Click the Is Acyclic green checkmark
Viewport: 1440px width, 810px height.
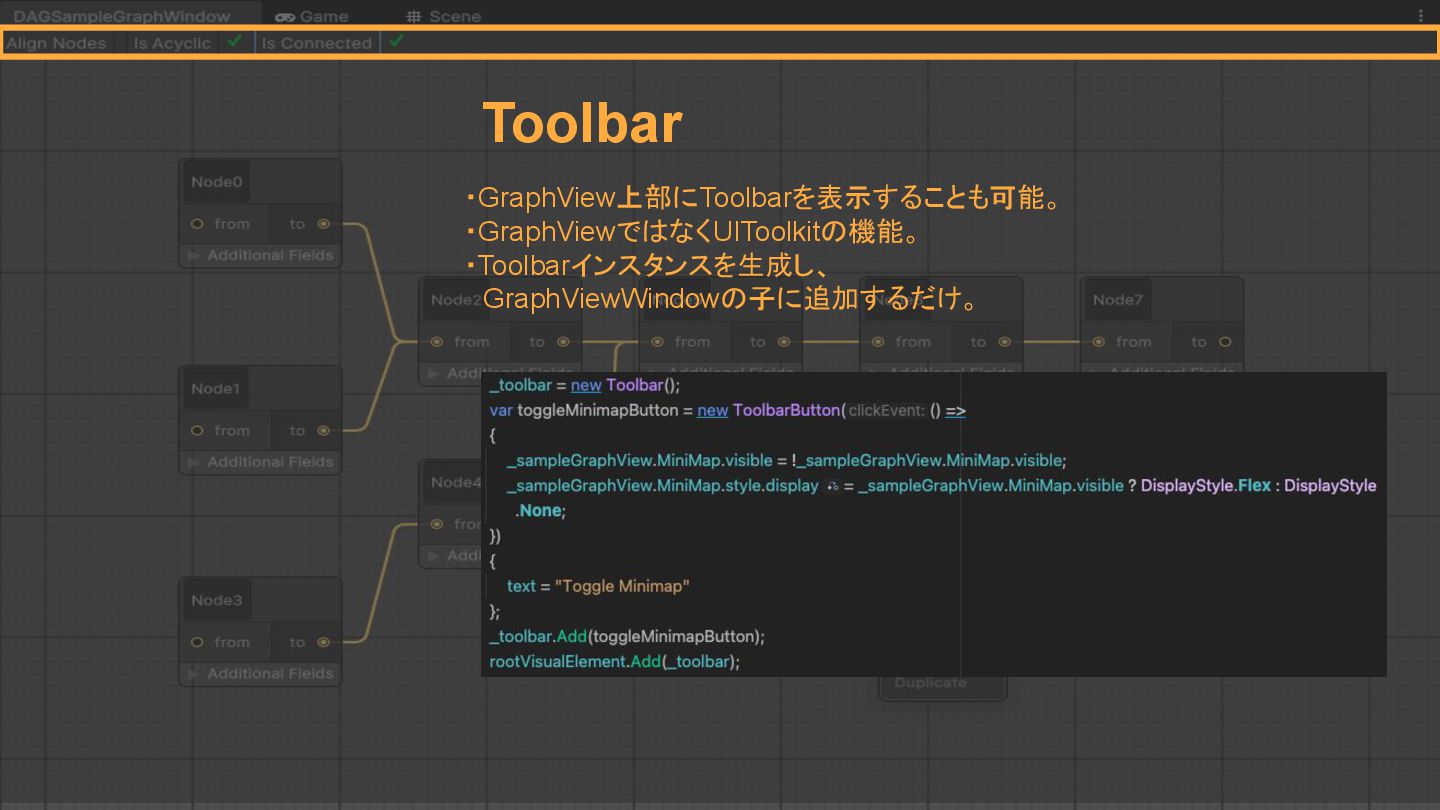[x=234, y=42]
